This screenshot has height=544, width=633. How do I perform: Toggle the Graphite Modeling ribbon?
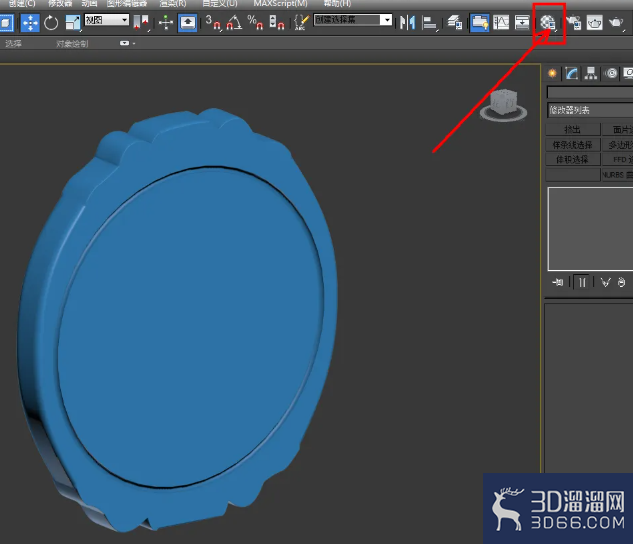pos(480,23)
